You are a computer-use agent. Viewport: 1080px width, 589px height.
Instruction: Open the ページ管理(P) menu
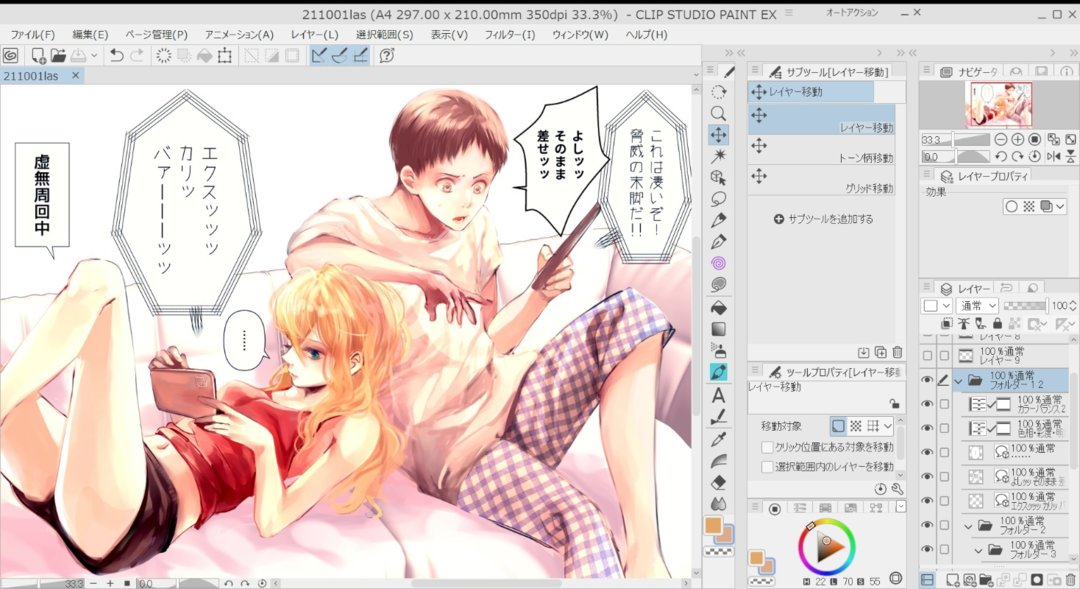pyautogui.click(x=156, y=34)
